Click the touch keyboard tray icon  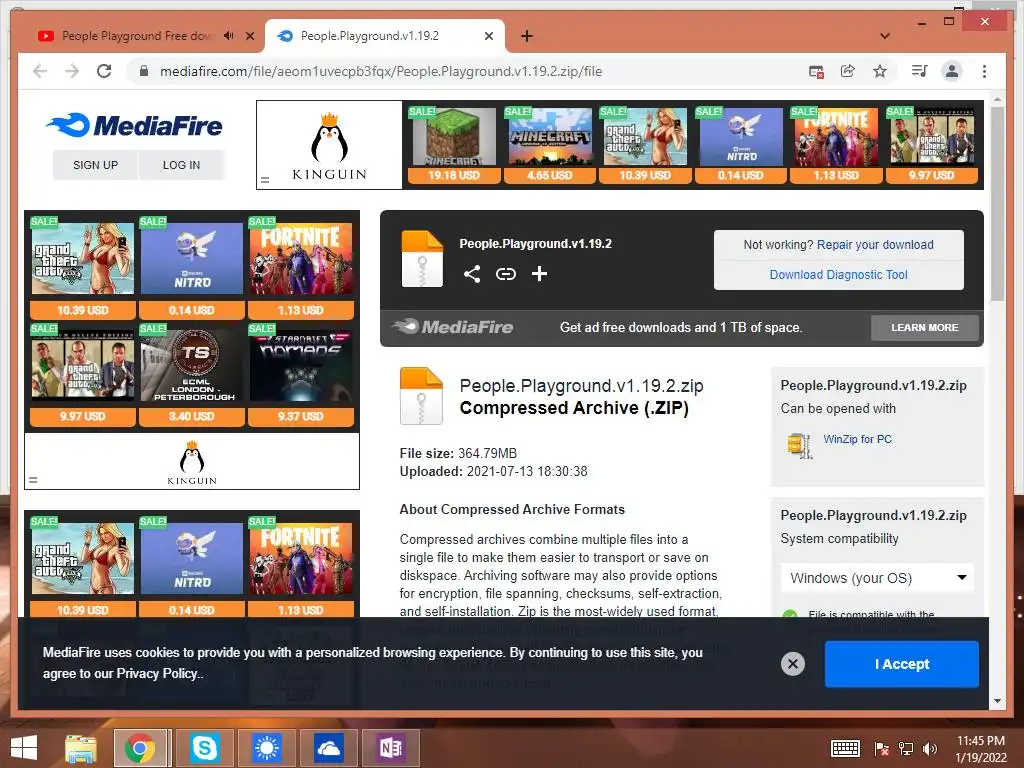(x=845, y=748)
